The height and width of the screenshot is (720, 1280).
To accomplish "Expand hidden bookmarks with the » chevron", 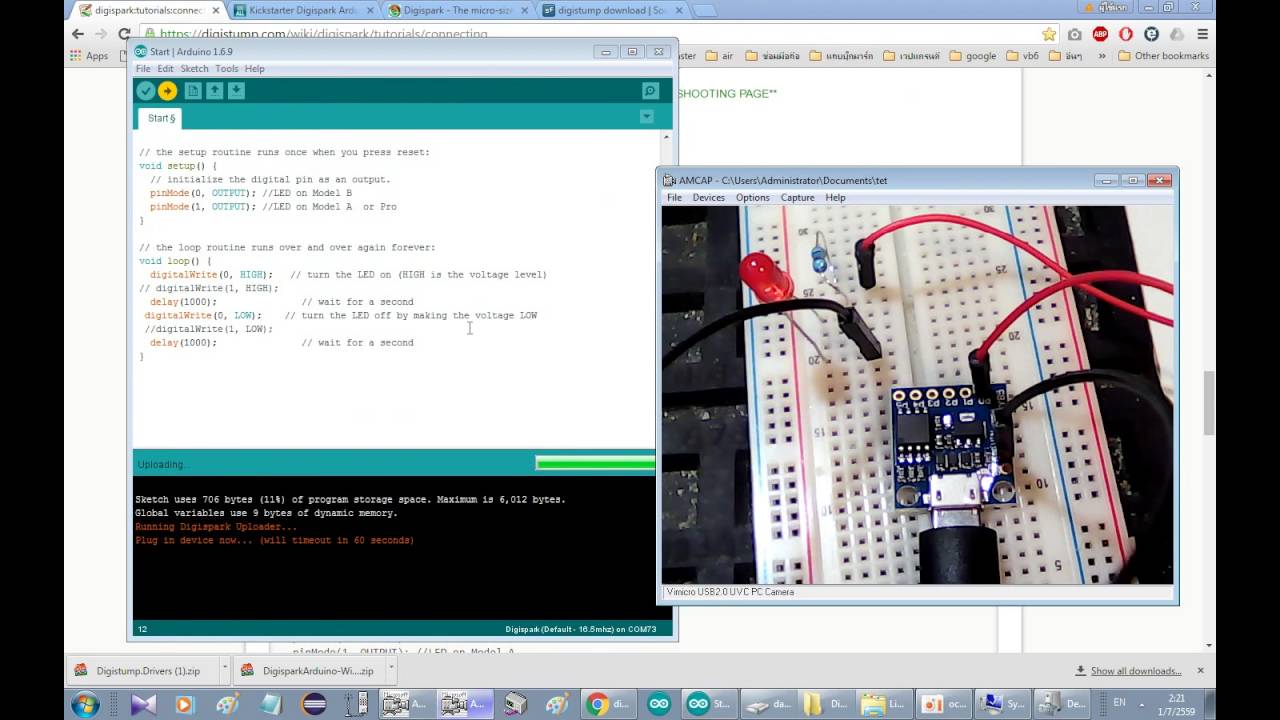I will (x=1102, y=56).
